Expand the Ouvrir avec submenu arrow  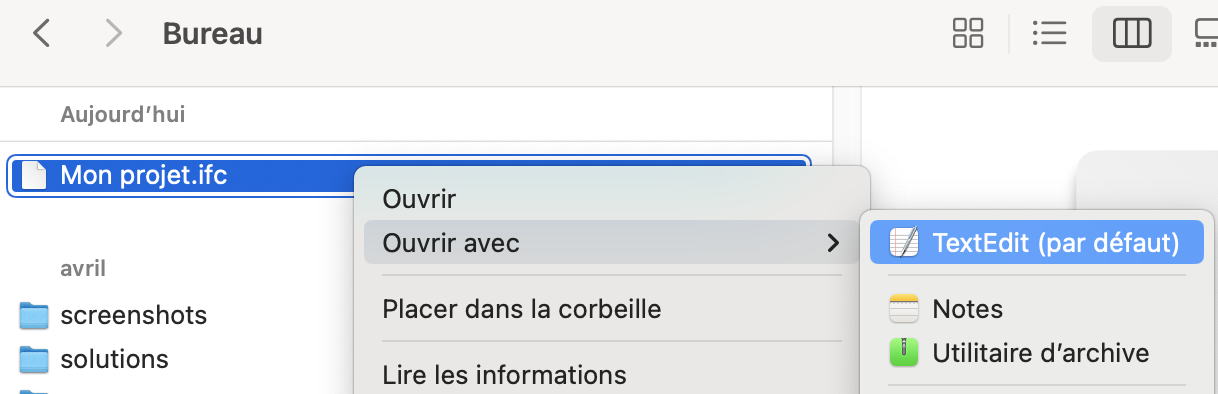pos(833,242)
